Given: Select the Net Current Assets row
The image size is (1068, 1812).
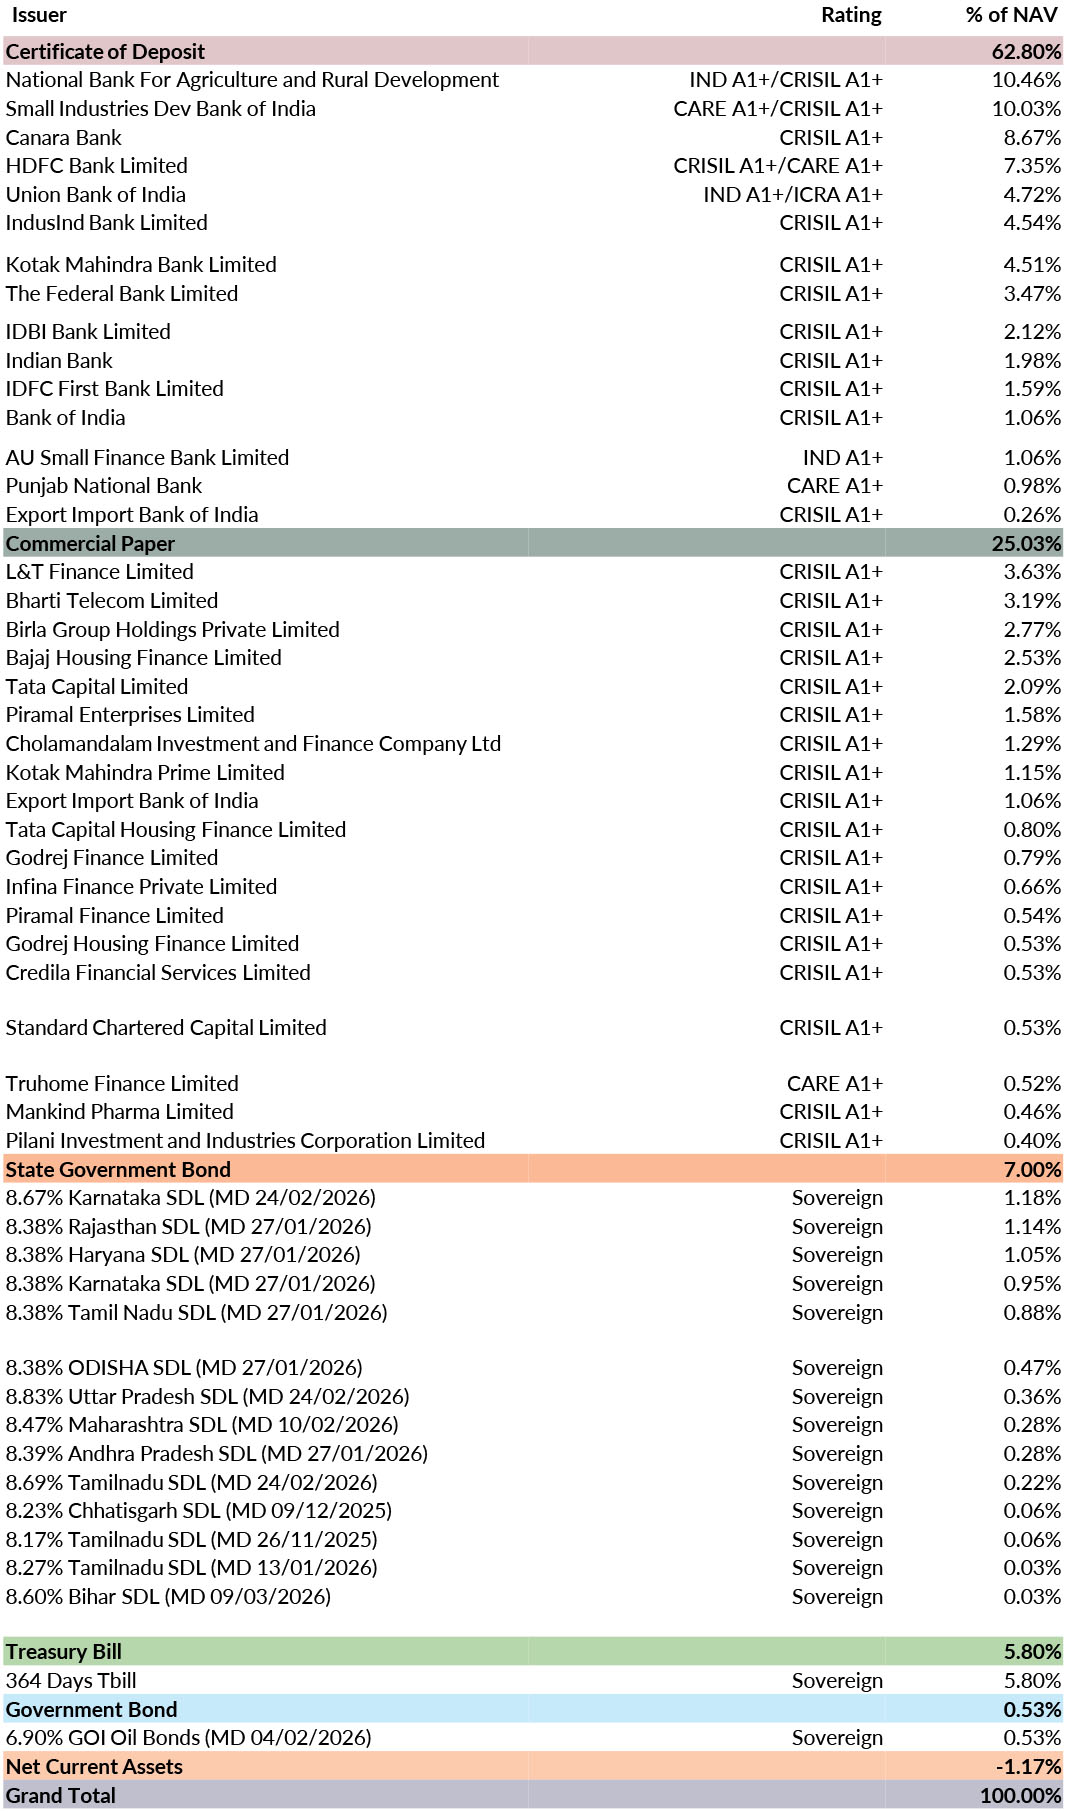Looking at the screenshot, I should click(94, 1767).
